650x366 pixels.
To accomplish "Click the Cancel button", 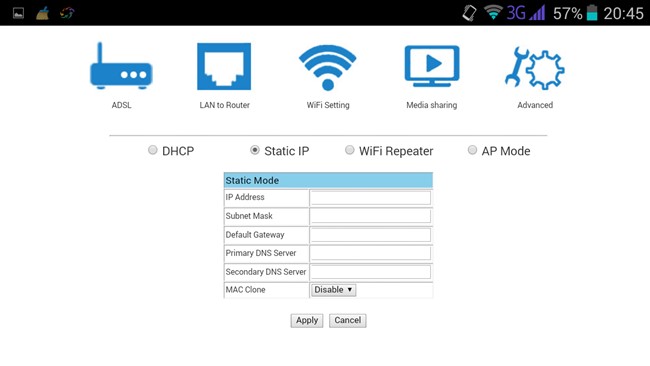I will coord(348,320).
